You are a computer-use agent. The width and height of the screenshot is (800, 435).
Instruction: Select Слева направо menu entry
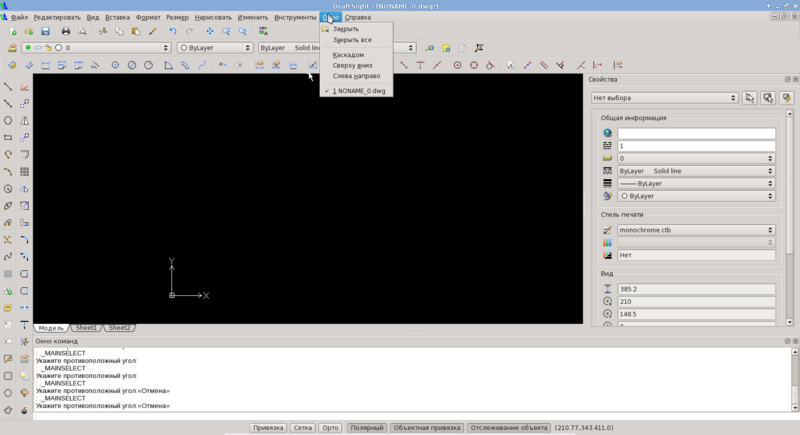click(x=356, y=76)
